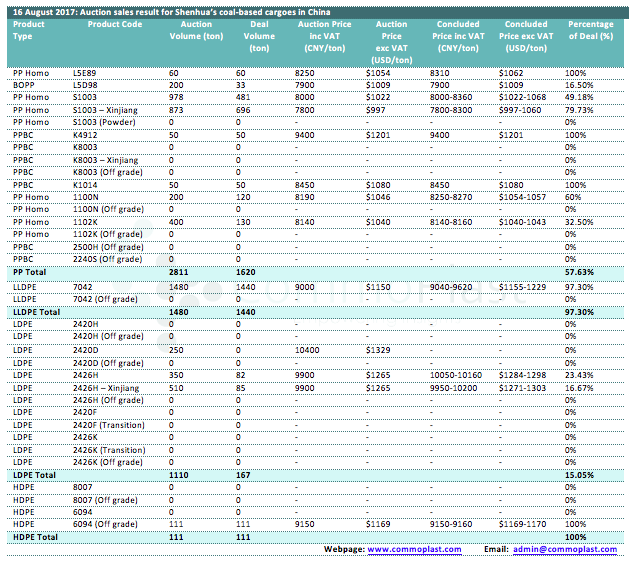Screen dimensions: 629x563
Task: Click the title text about Shenhua auction results
Action: tap(168, 8)
